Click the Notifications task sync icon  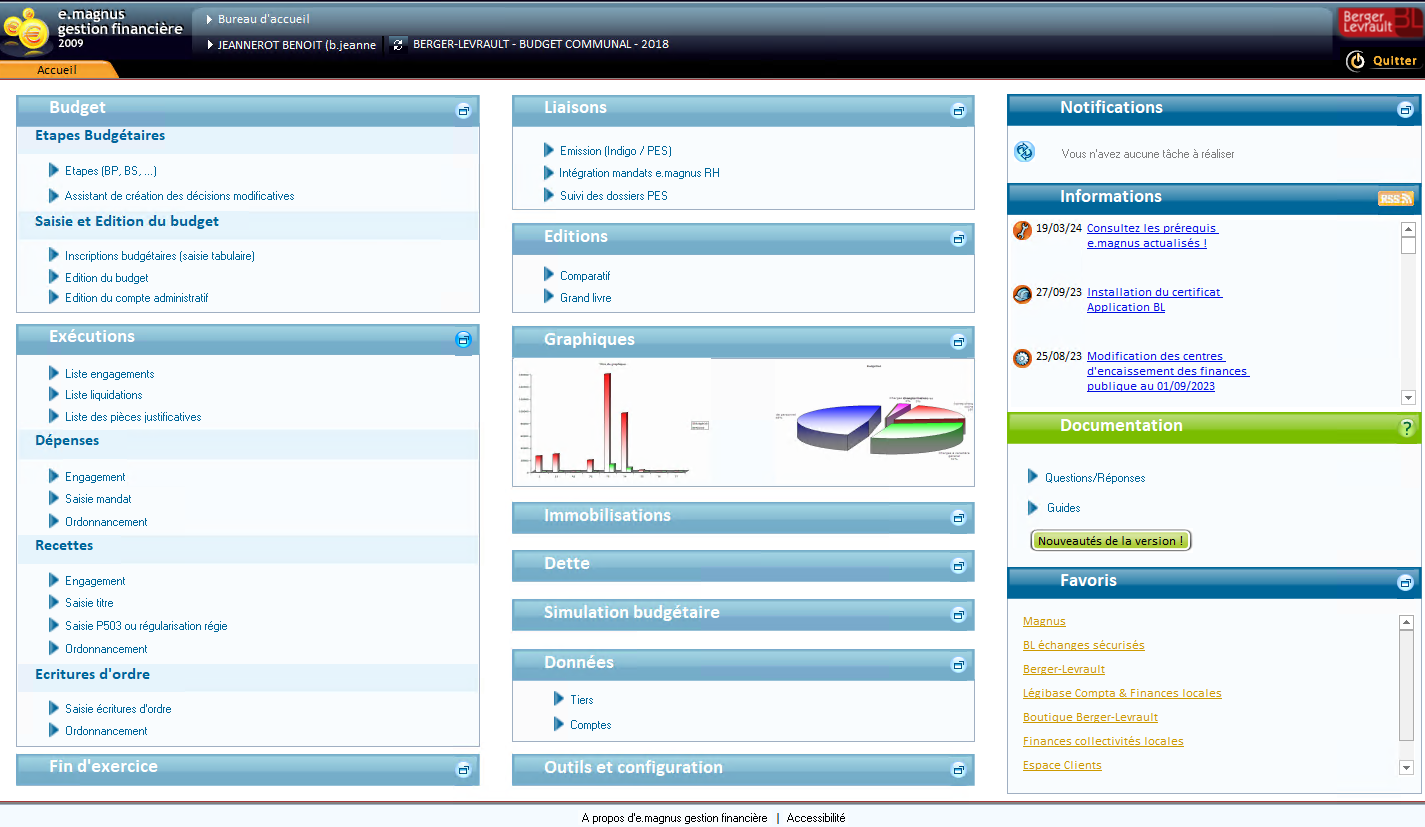(1024, 152)
